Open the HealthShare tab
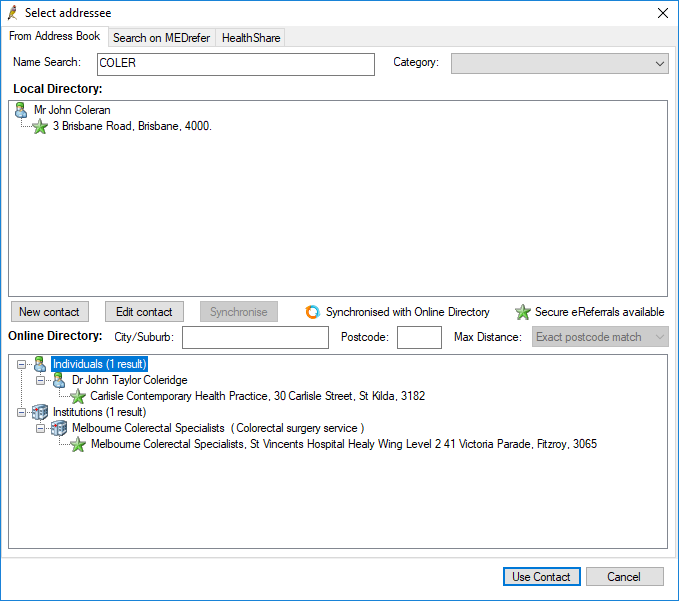This screenshot has width=679, height=601. (251, 38)
